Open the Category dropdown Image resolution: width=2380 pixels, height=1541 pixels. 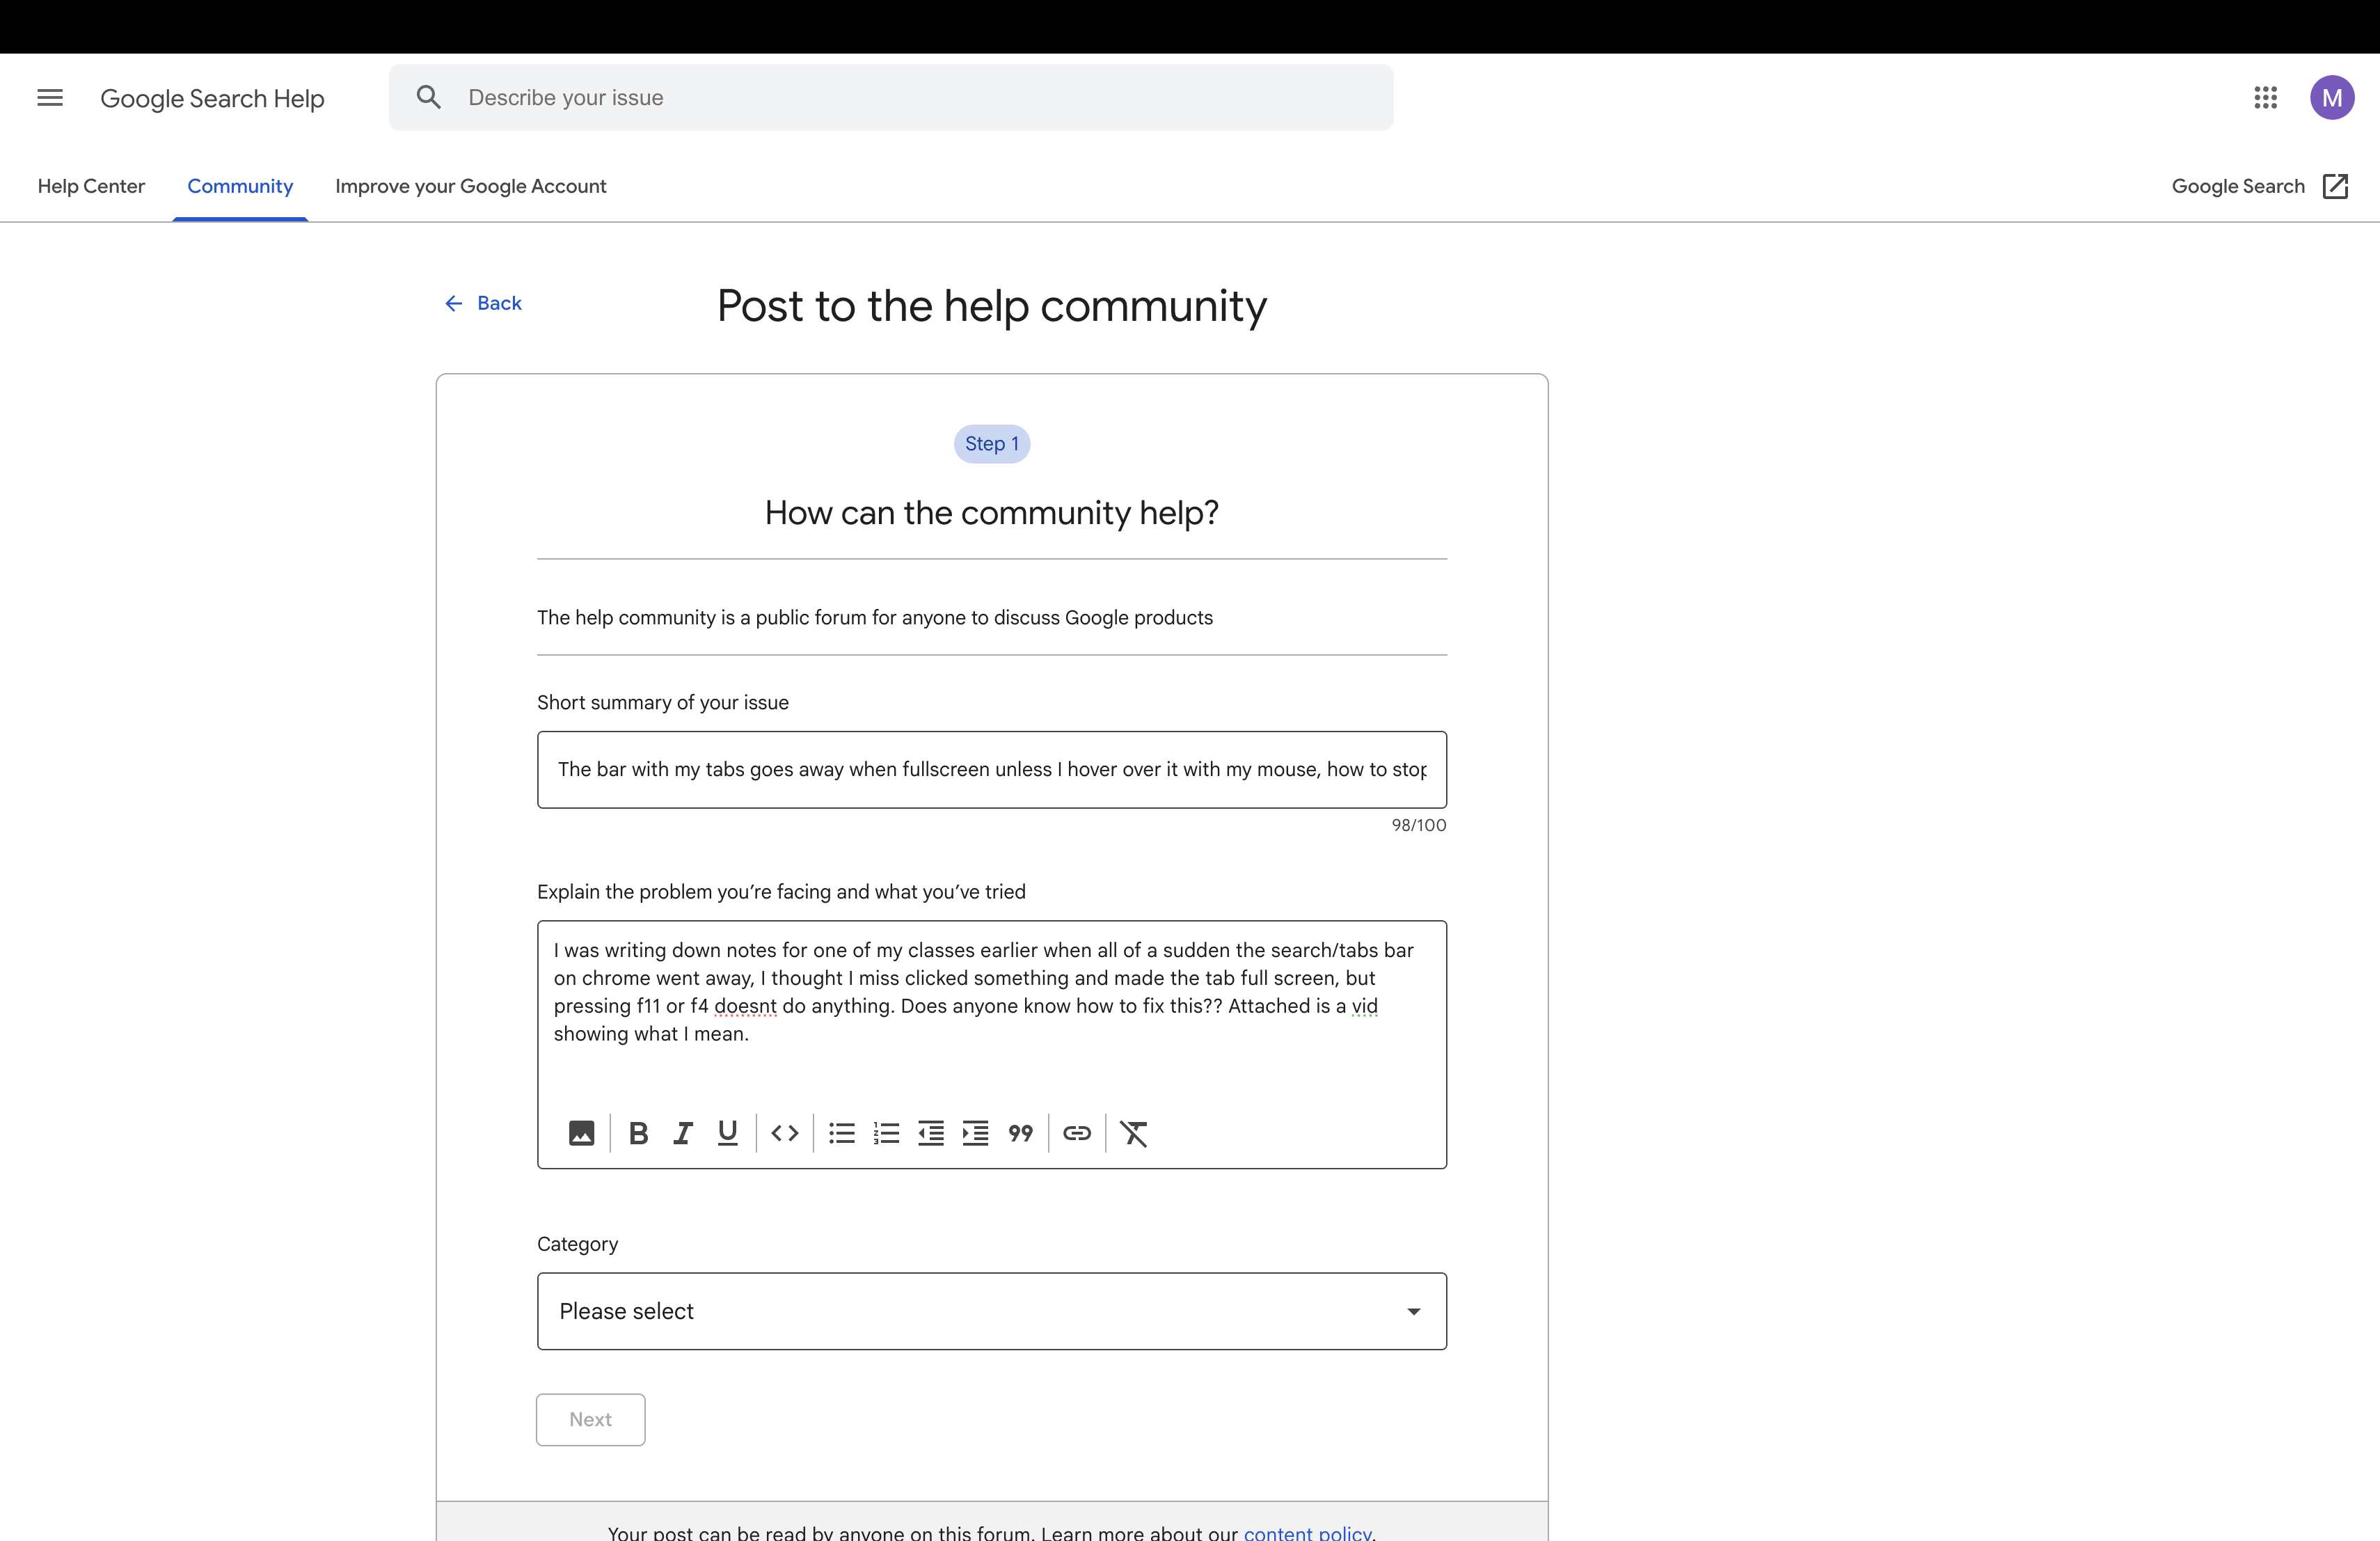(991, 1311)
